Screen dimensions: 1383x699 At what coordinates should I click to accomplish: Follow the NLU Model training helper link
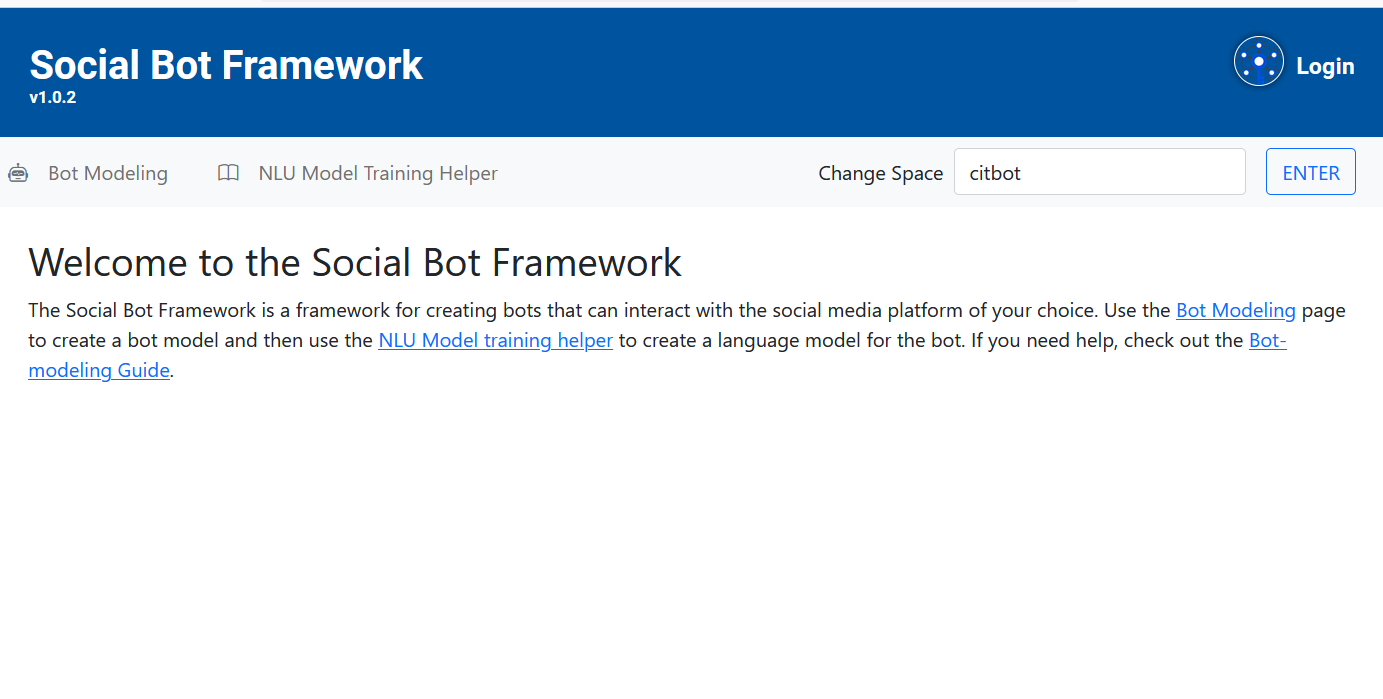coord(495,340)
